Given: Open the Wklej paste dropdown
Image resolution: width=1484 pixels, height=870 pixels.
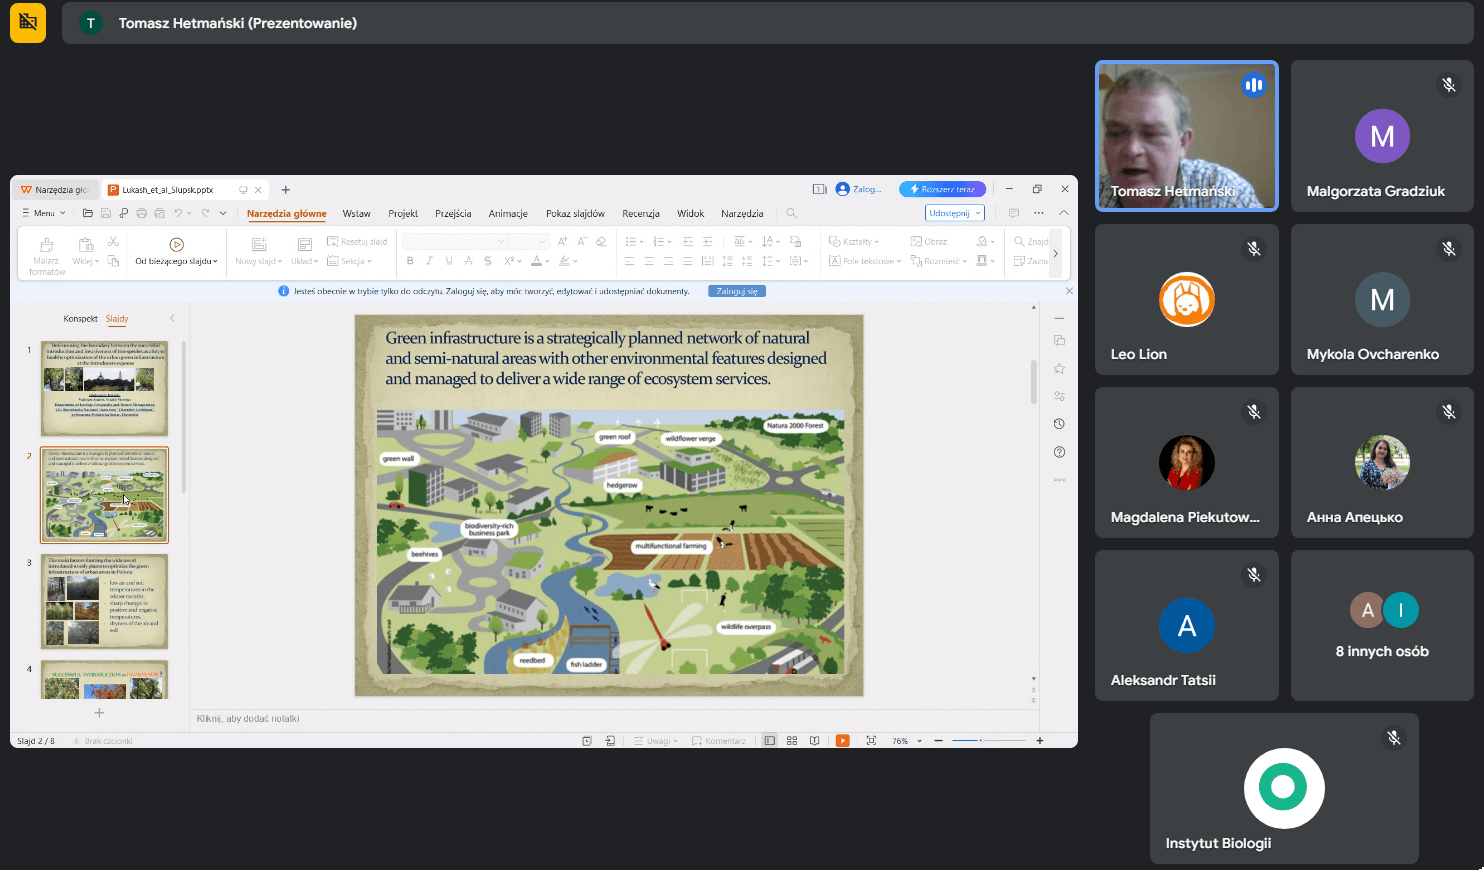Looking at the screenshot, I should coord(86,261).
